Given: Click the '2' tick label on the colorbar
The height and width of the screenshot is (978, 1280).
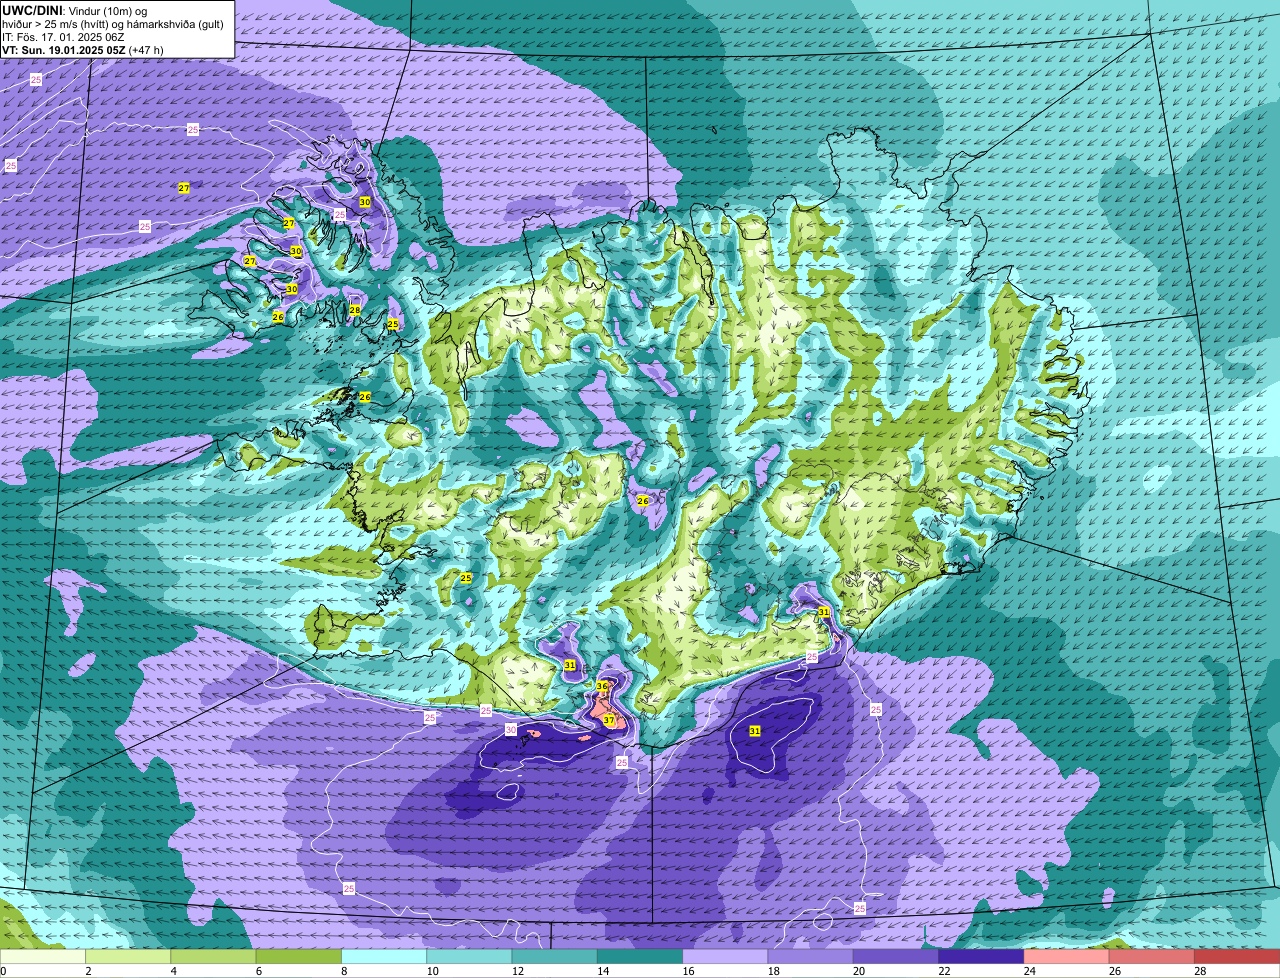Looking at the screenshot, I should pos(88,971).
